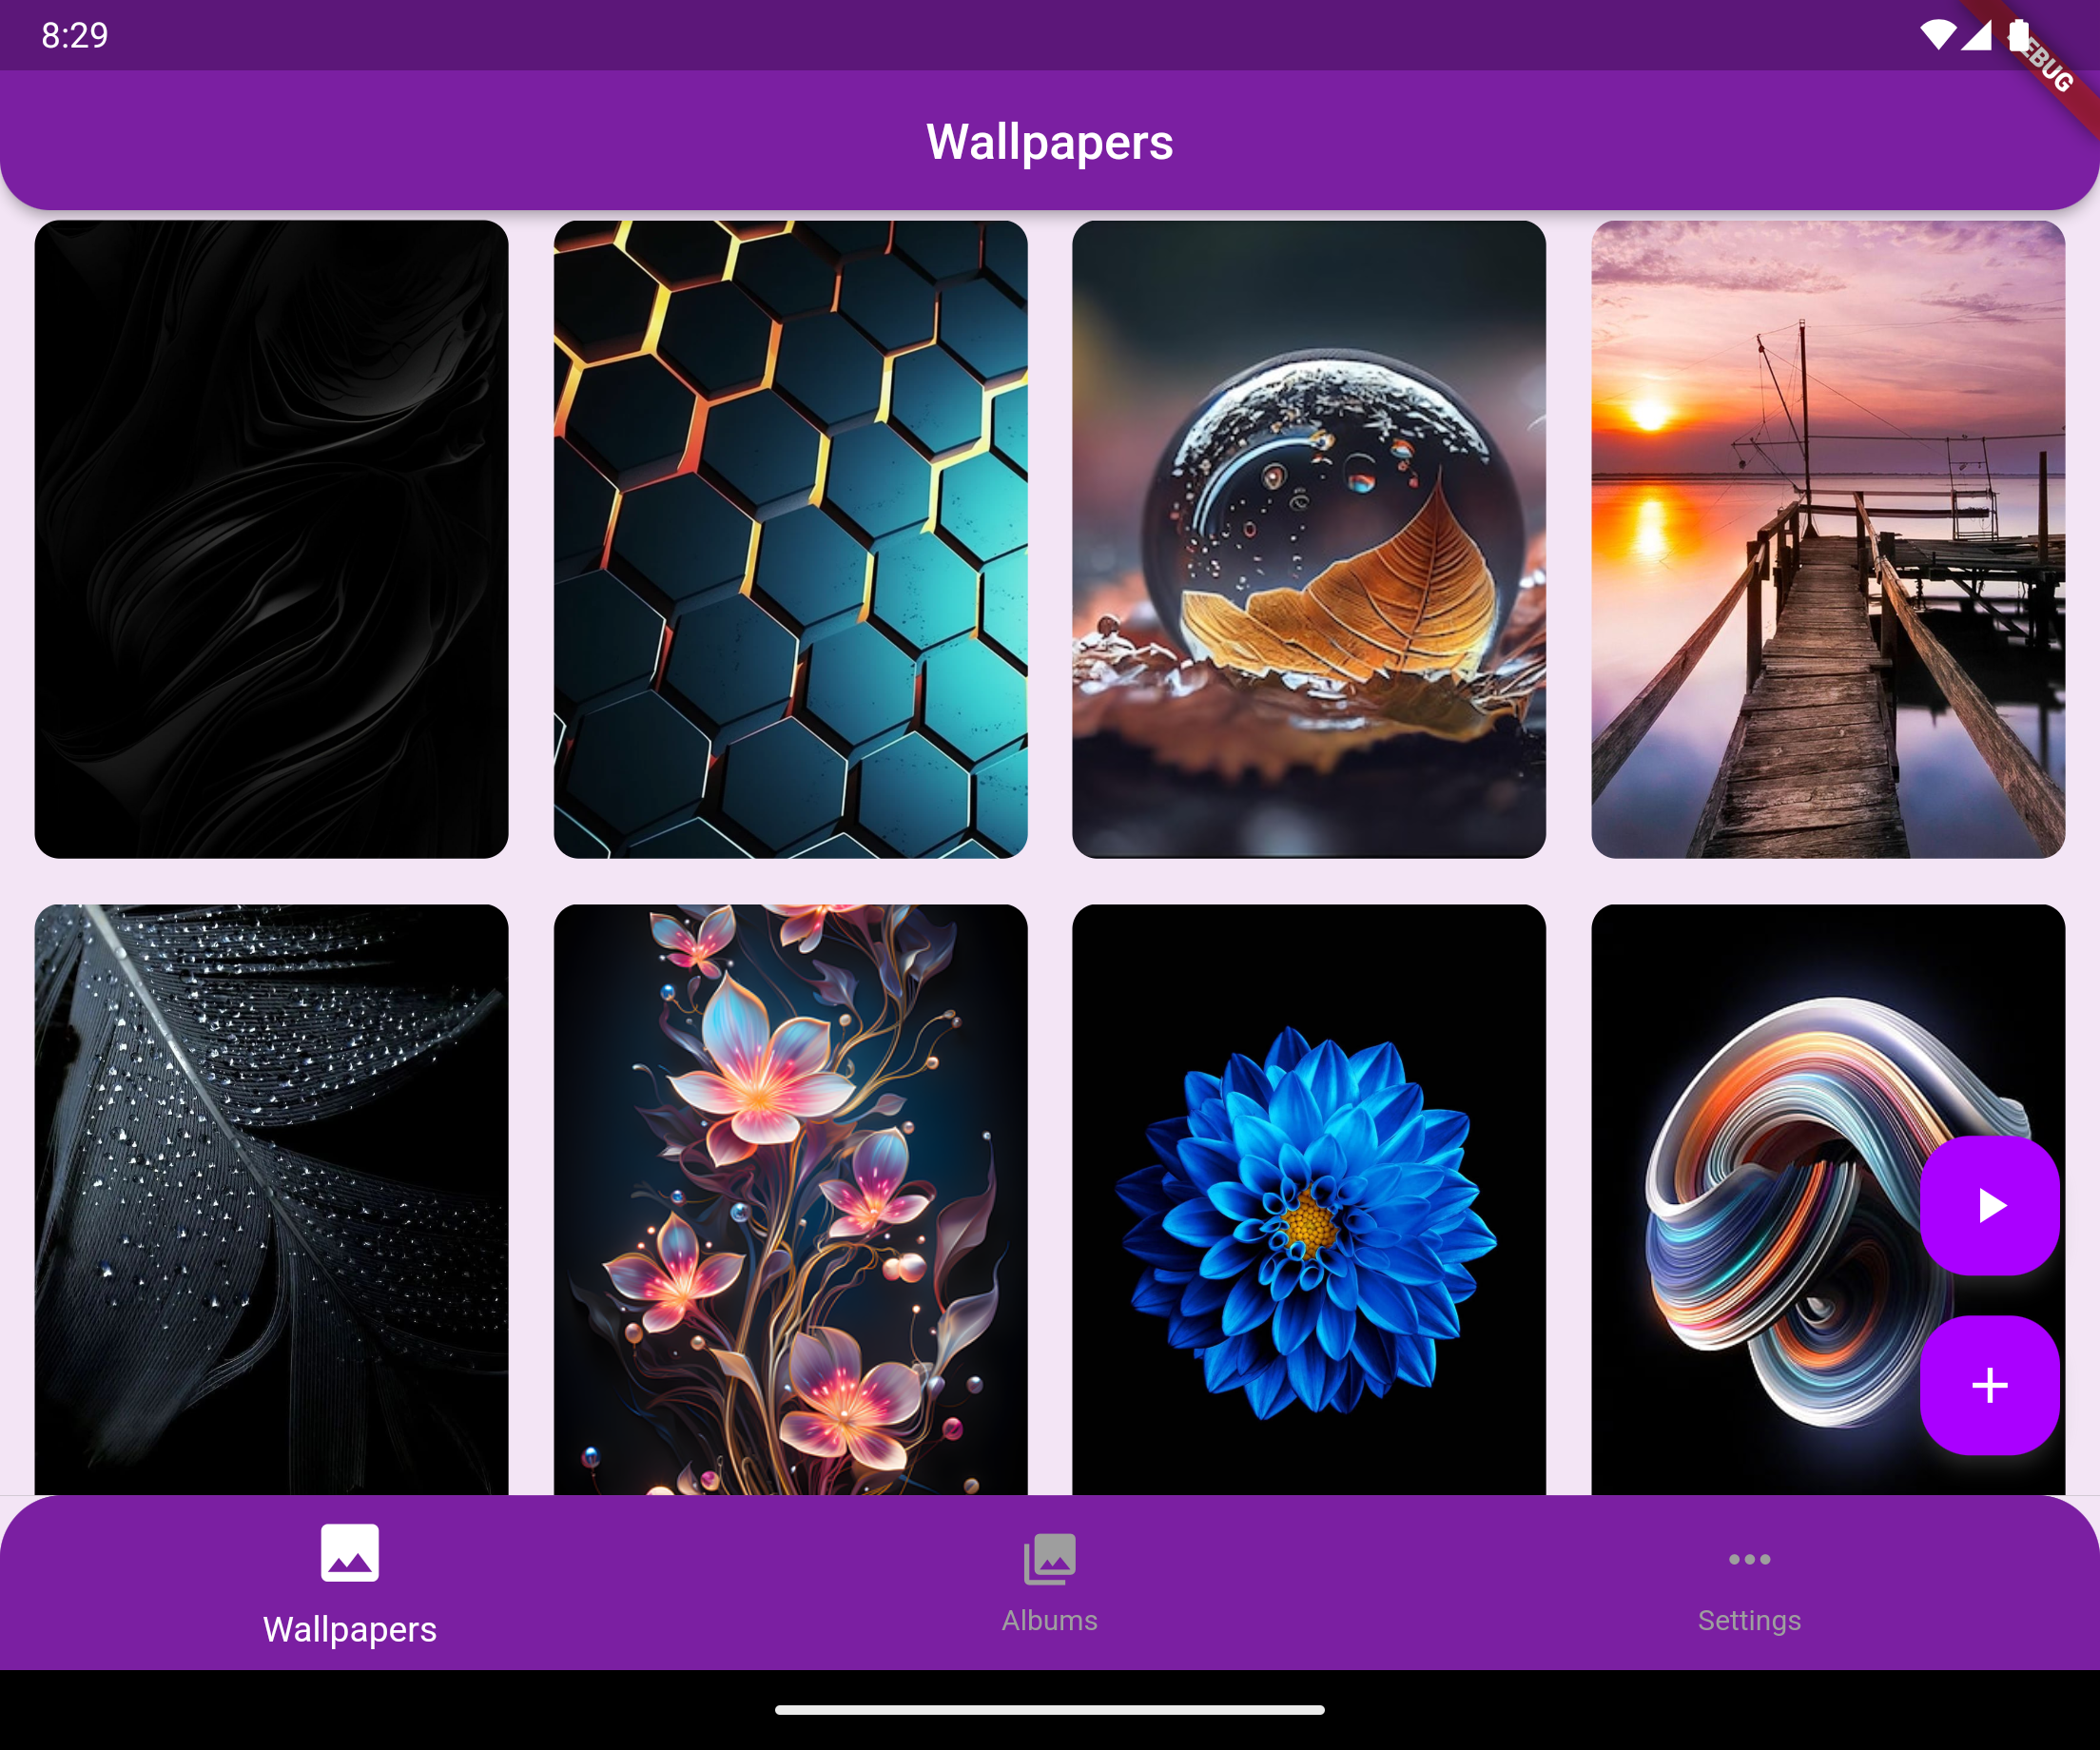Image resolution: width=2100 pixels, height=1750 pixels.
Task: Open the Albums tab icon
Action: pos(1049,1559)
